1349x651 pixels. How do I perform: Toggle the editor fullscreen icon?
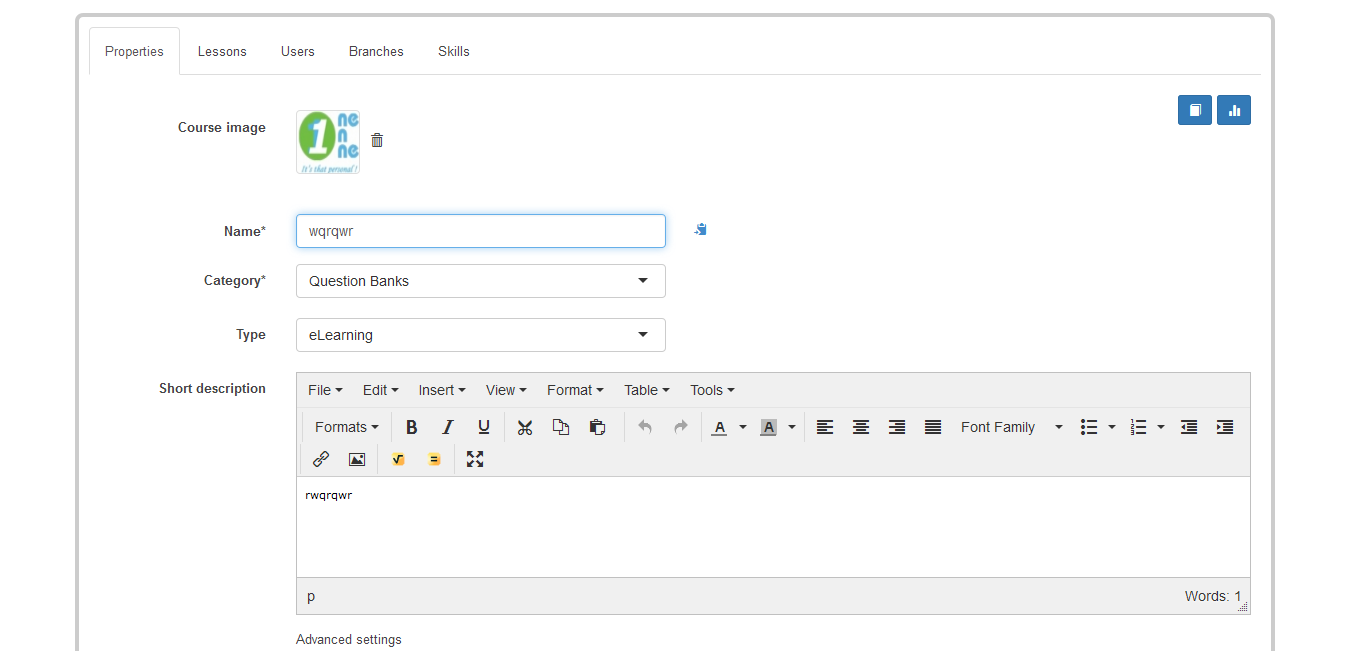tap(475, 459)
